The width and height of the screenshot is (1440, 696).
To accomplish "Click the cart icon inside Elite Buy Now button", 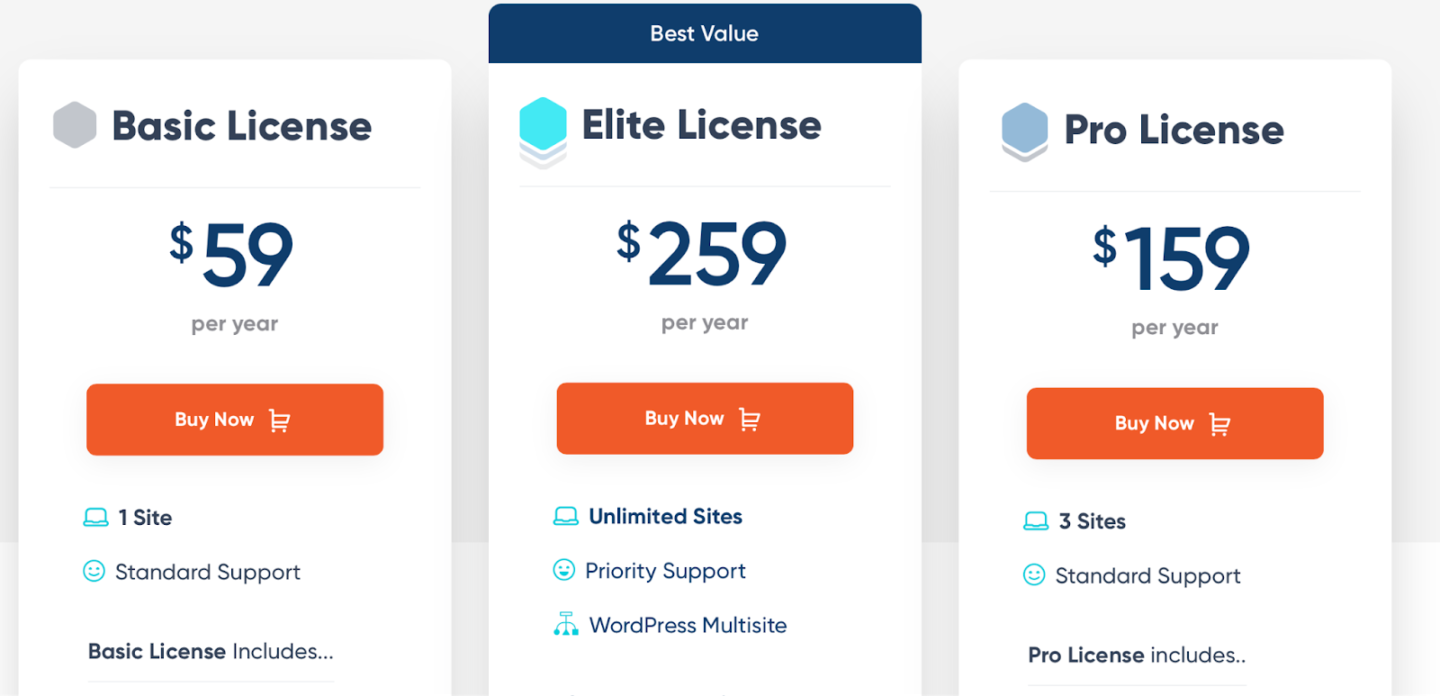I will [x=750, y=418].
